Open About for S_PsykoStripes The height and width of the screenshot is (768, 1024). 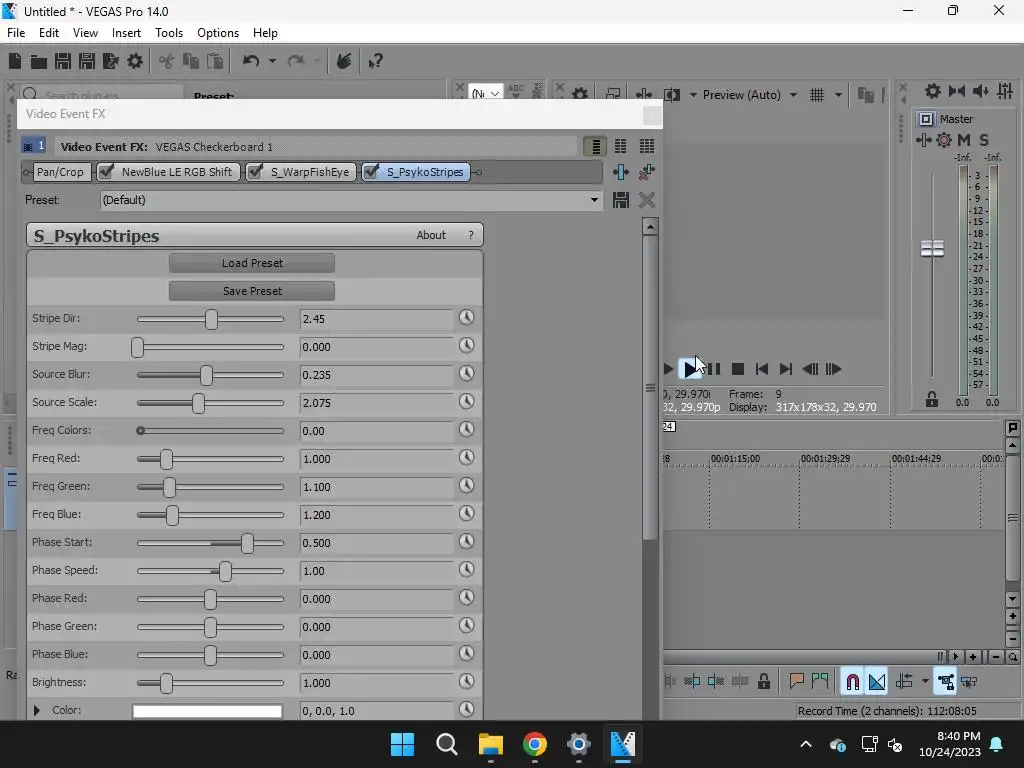[431, 235]
